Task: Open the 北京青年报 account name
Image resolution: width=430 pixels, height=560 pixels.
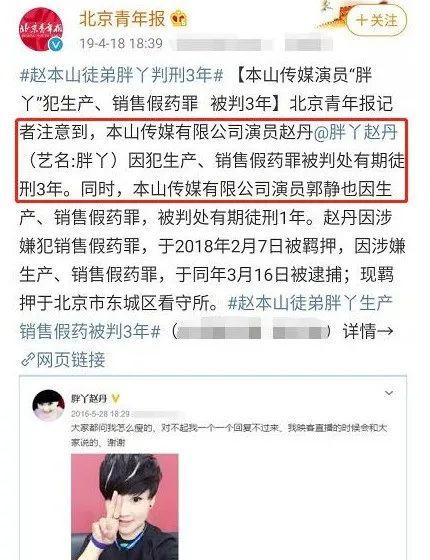Action: [122, 19]
